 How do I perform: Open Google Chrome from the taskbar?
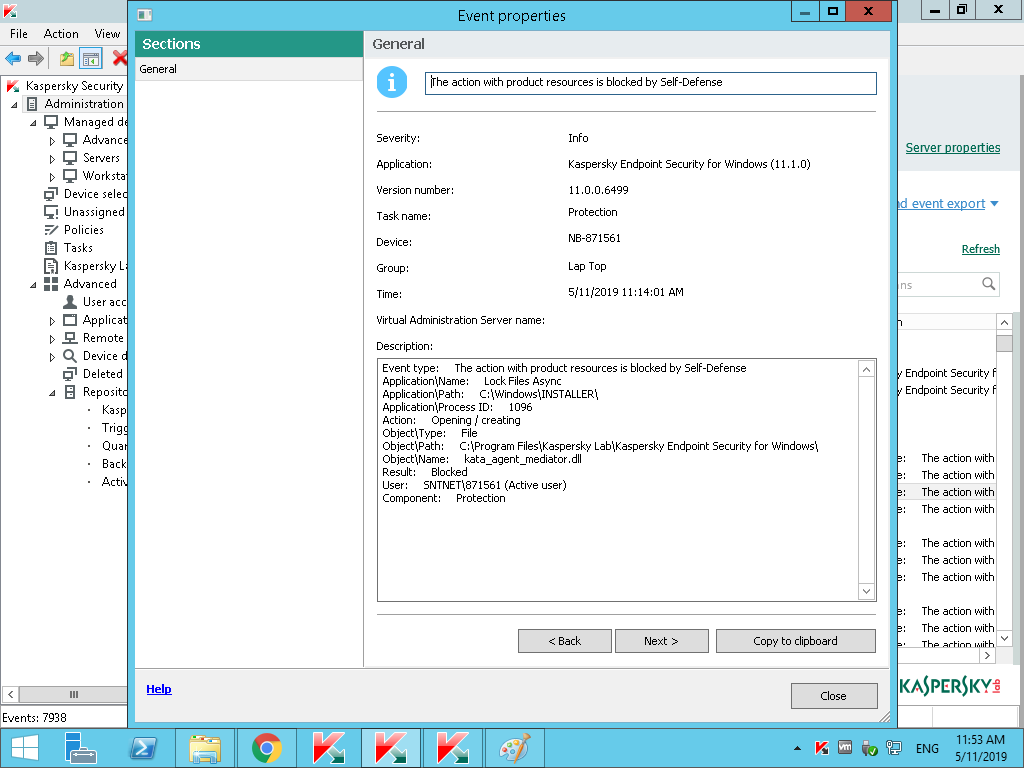click(266, 748)
